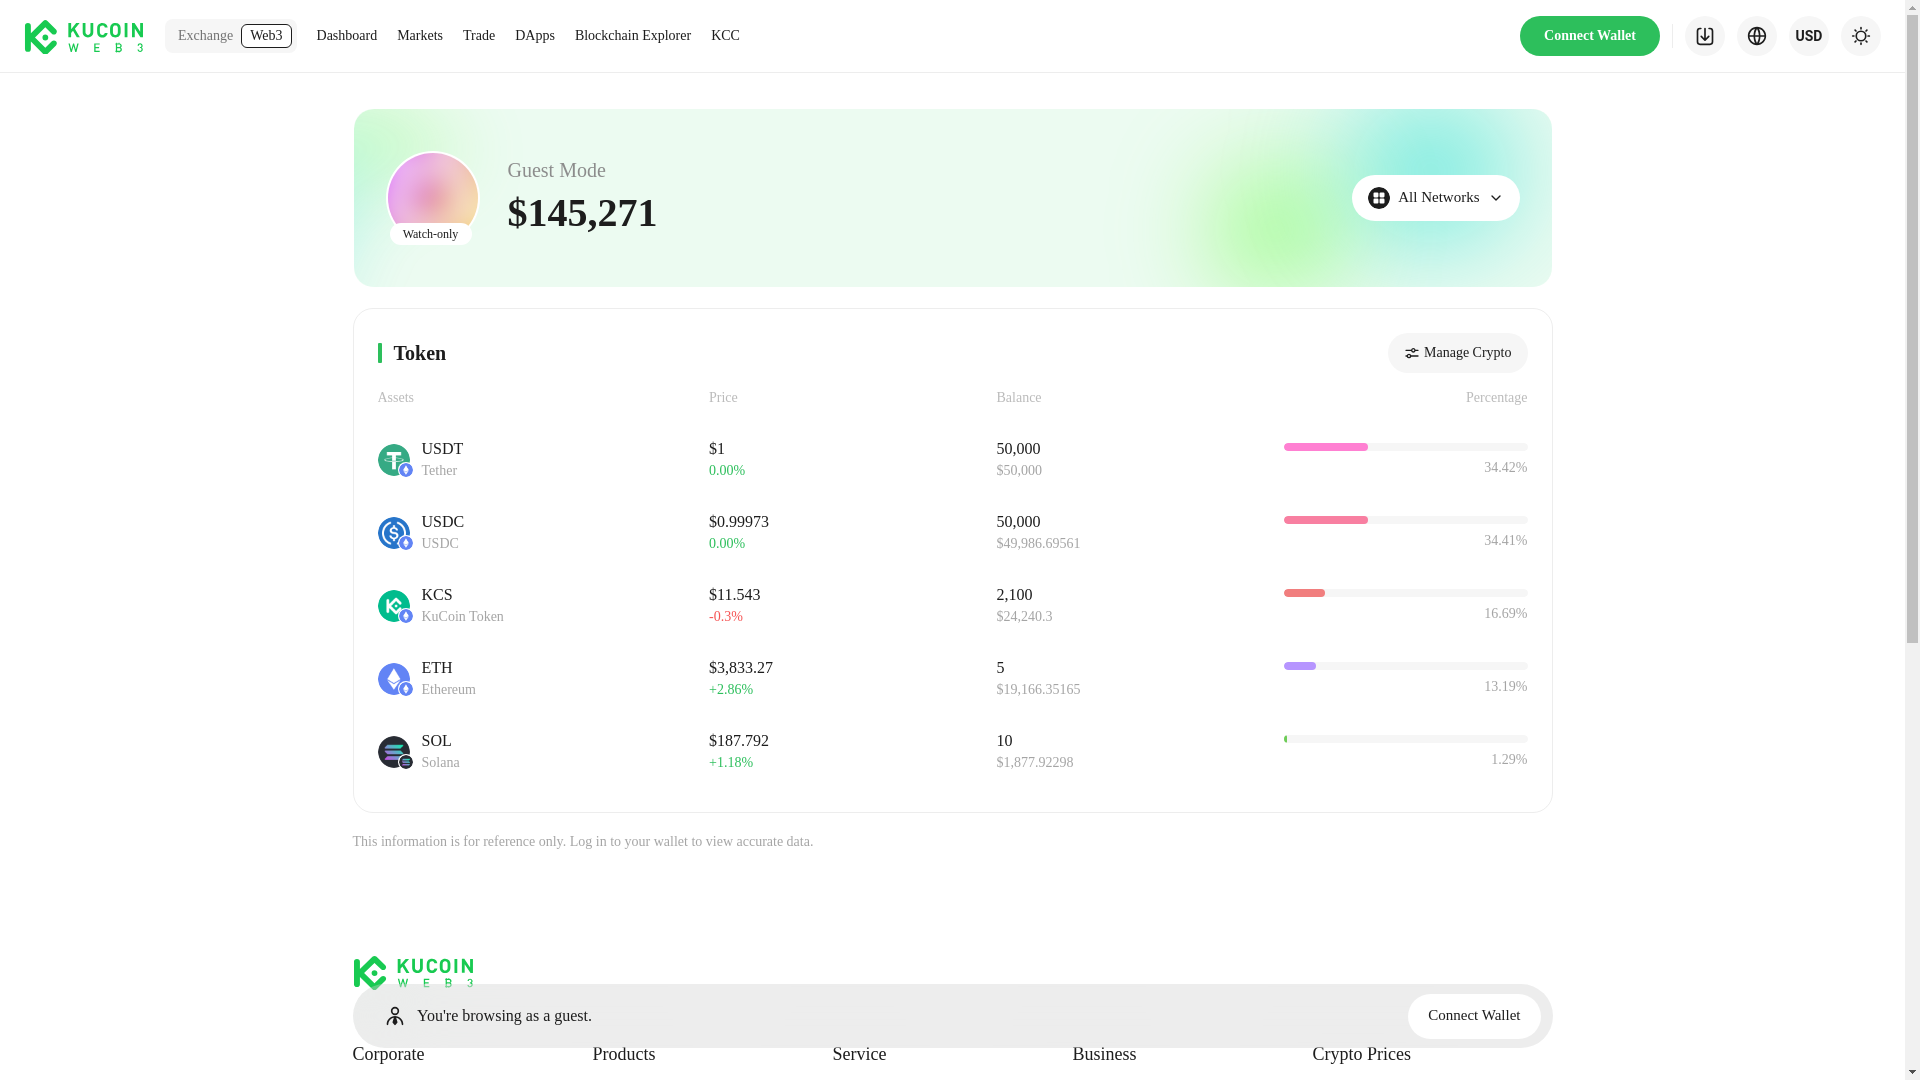Click the SOL balance value $1,877.92298

(x=1035, y=763)
